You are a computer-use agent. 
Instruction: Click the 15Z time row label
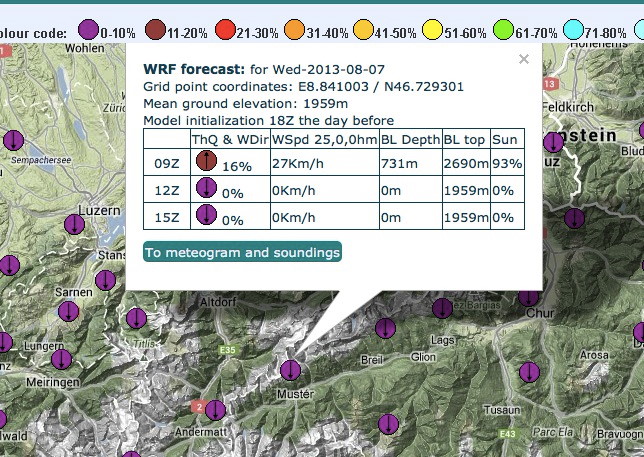click(167, 217)
